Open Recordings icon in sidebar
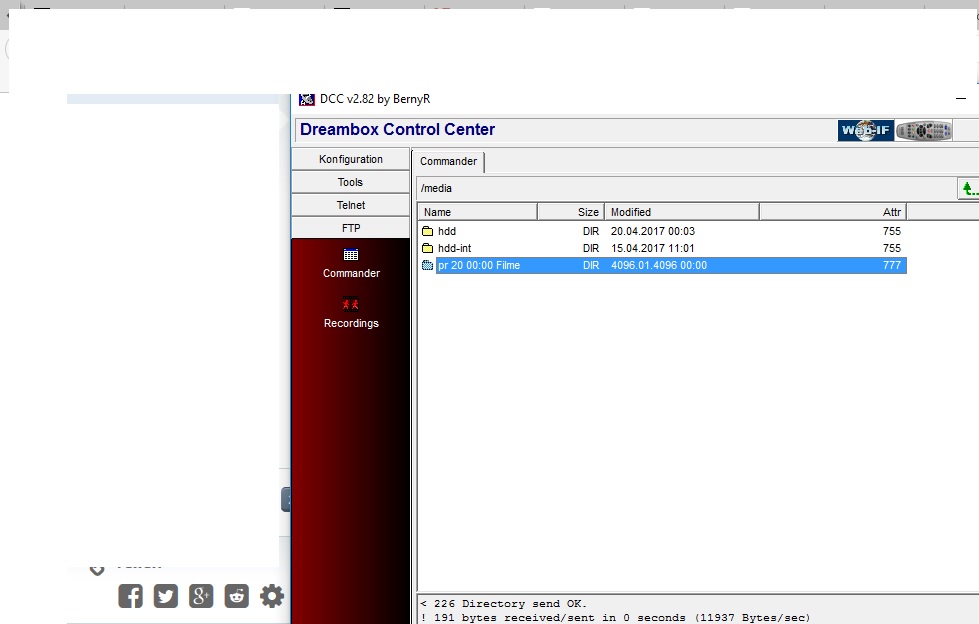Viewport: 979px width, 624px height. pyautogui.click(x=351, y=305)
